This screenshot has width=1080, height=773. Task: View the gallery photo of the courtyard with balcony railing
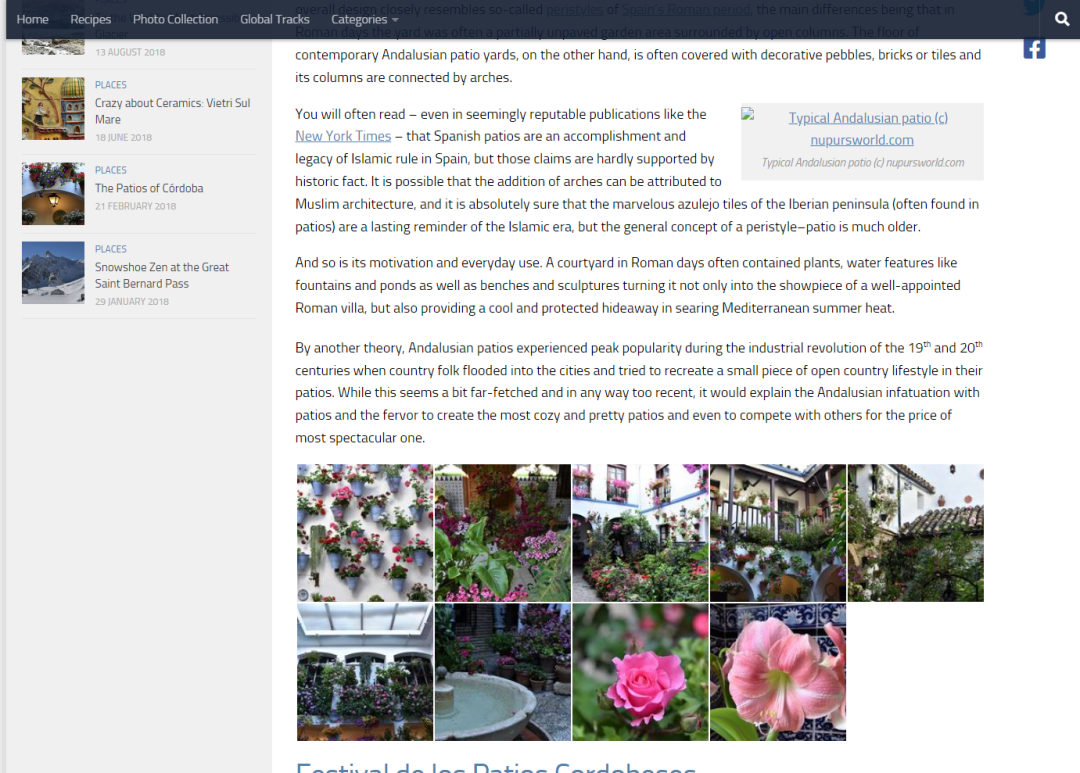pyautogui.click(x=778, y=533)
